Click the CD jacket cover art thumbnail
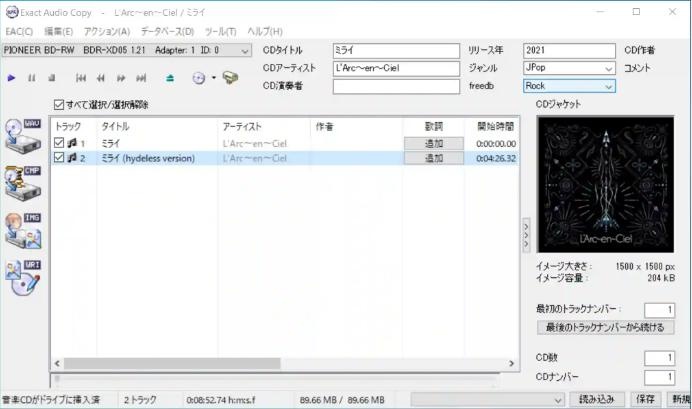The width and height of the screenshot is (692, 409). (606, 184)
